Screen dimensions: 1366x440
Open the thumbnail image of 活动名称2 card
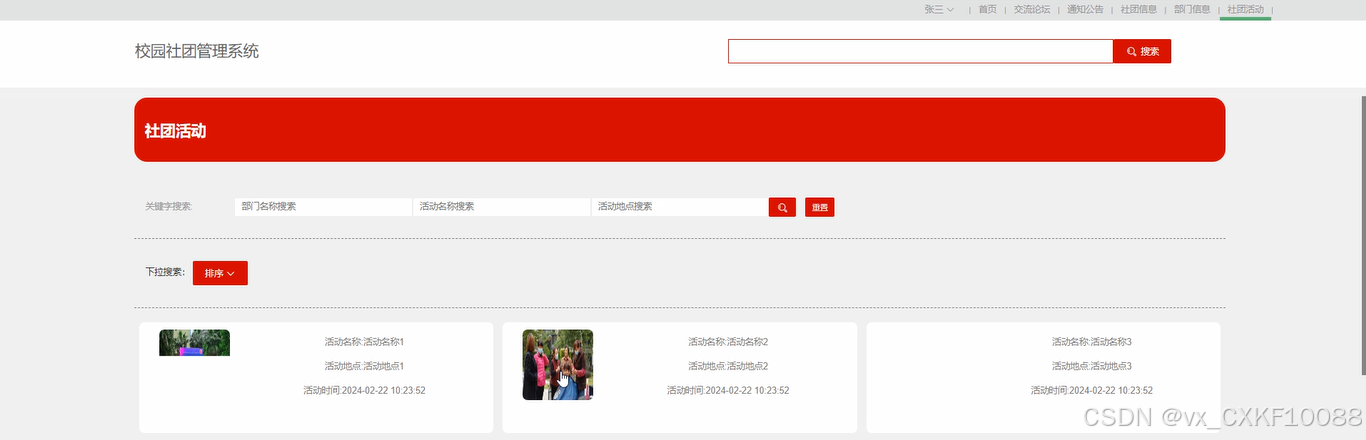click(558, 365)
